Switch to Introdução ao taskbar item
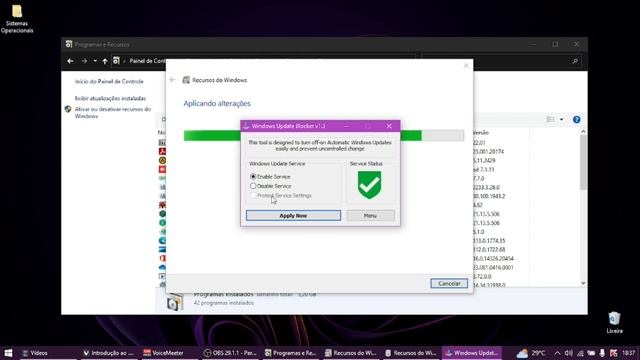 click(109, 353)
